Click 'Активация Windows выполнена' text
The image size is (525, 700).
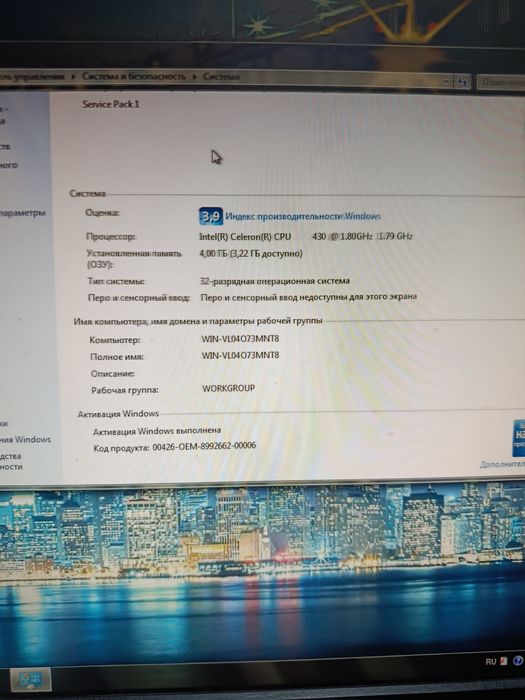point(157,431)
